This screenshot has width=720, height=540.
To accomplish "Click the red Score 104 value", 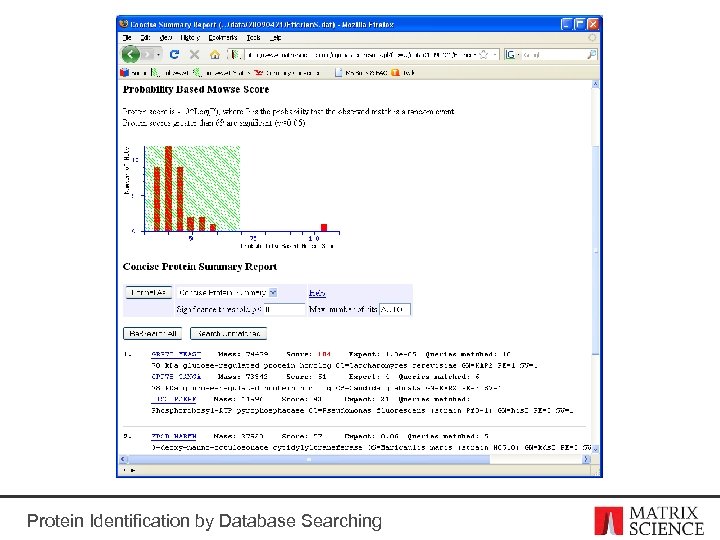I will pyautogui.click(x=324, y=354).
